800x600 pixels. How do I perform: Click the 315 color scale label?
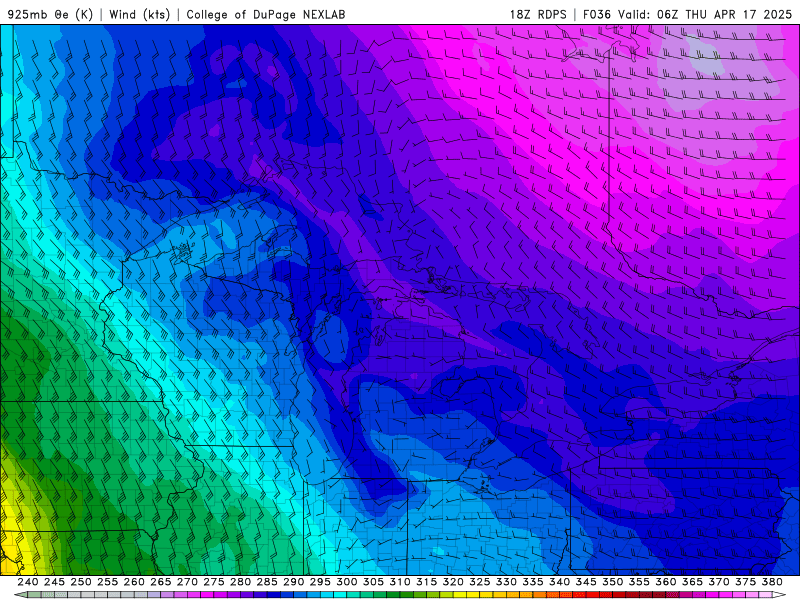[x=426, y=582]
